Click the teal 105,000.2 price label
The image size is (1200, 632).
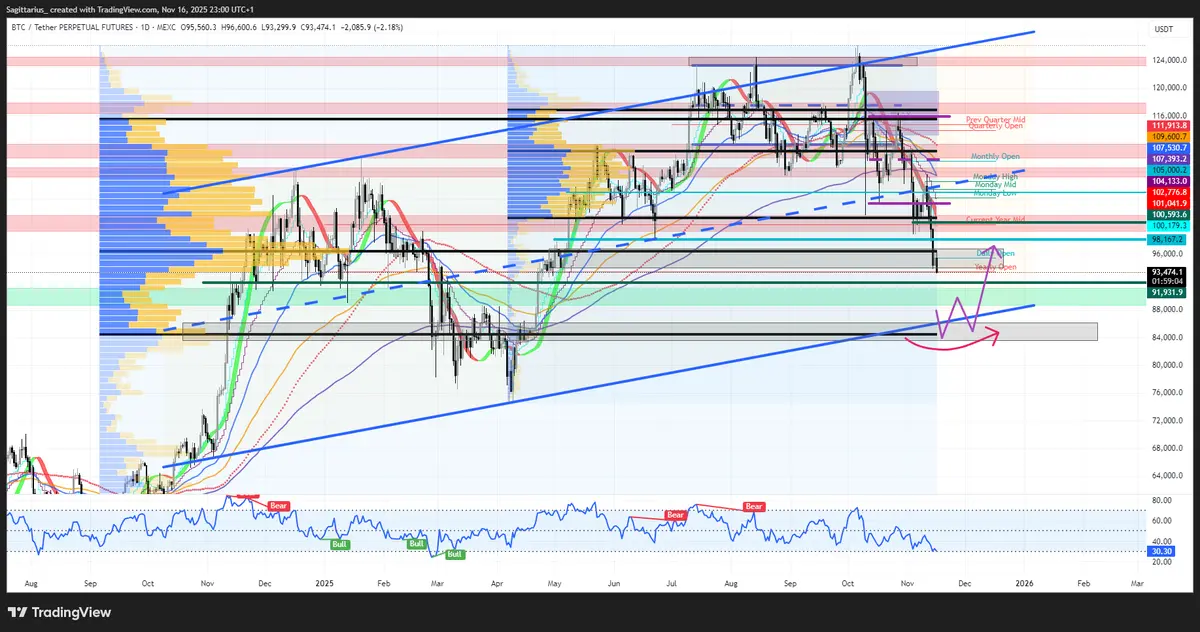1169,170
